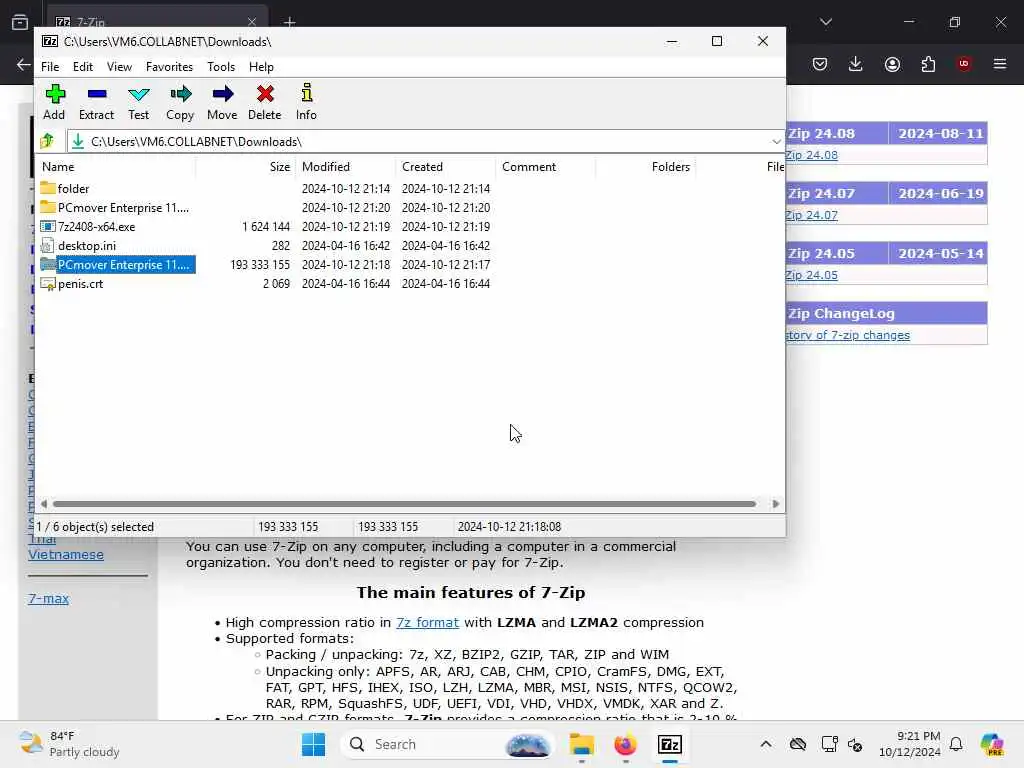Screen dimensions: 1024x768
Task: Click the Firefox back arrow
Action: (x=24, y=64)
